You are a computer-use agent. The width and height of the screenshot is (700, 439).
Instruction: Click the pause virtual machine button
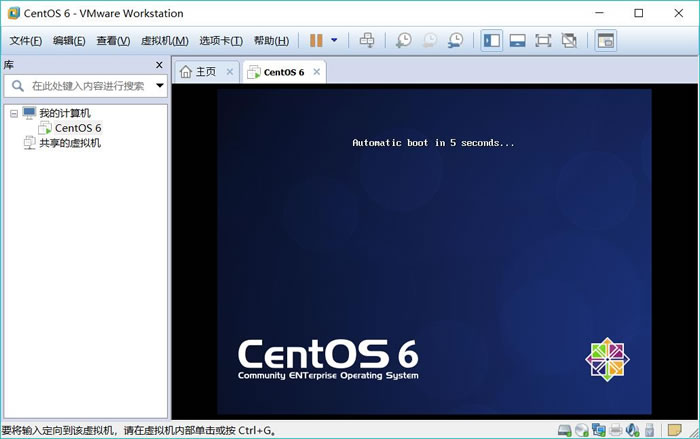tap(316, 41)
